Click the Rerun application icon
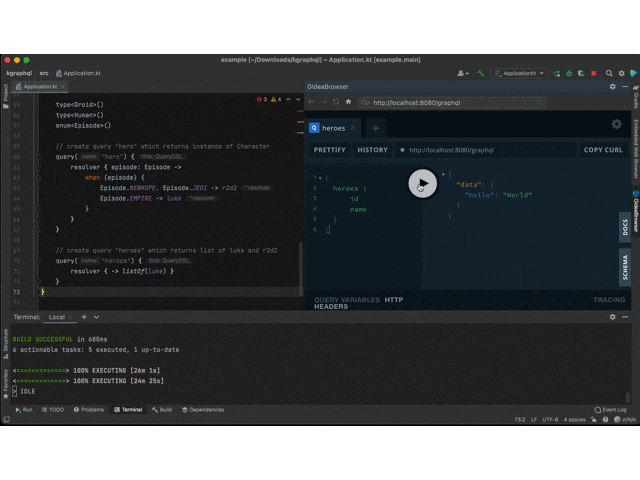Viewport: 640px width, 480px height. click(x=557, y=73)
